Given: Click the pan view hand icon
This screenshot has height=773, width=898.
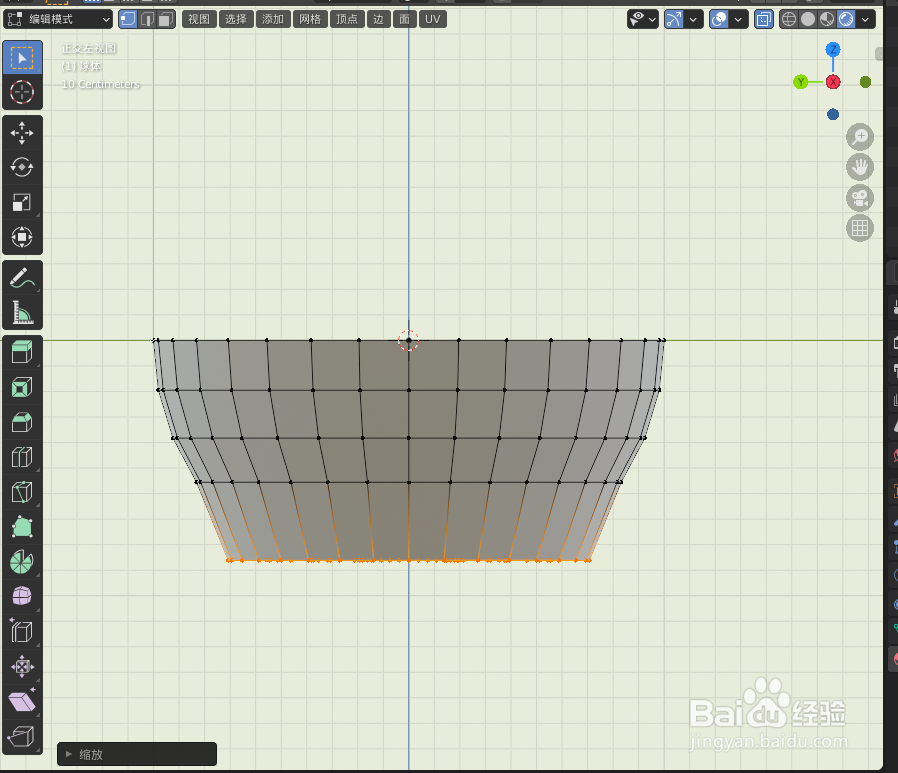Looking at the screenshot, I should pos(860,167).
